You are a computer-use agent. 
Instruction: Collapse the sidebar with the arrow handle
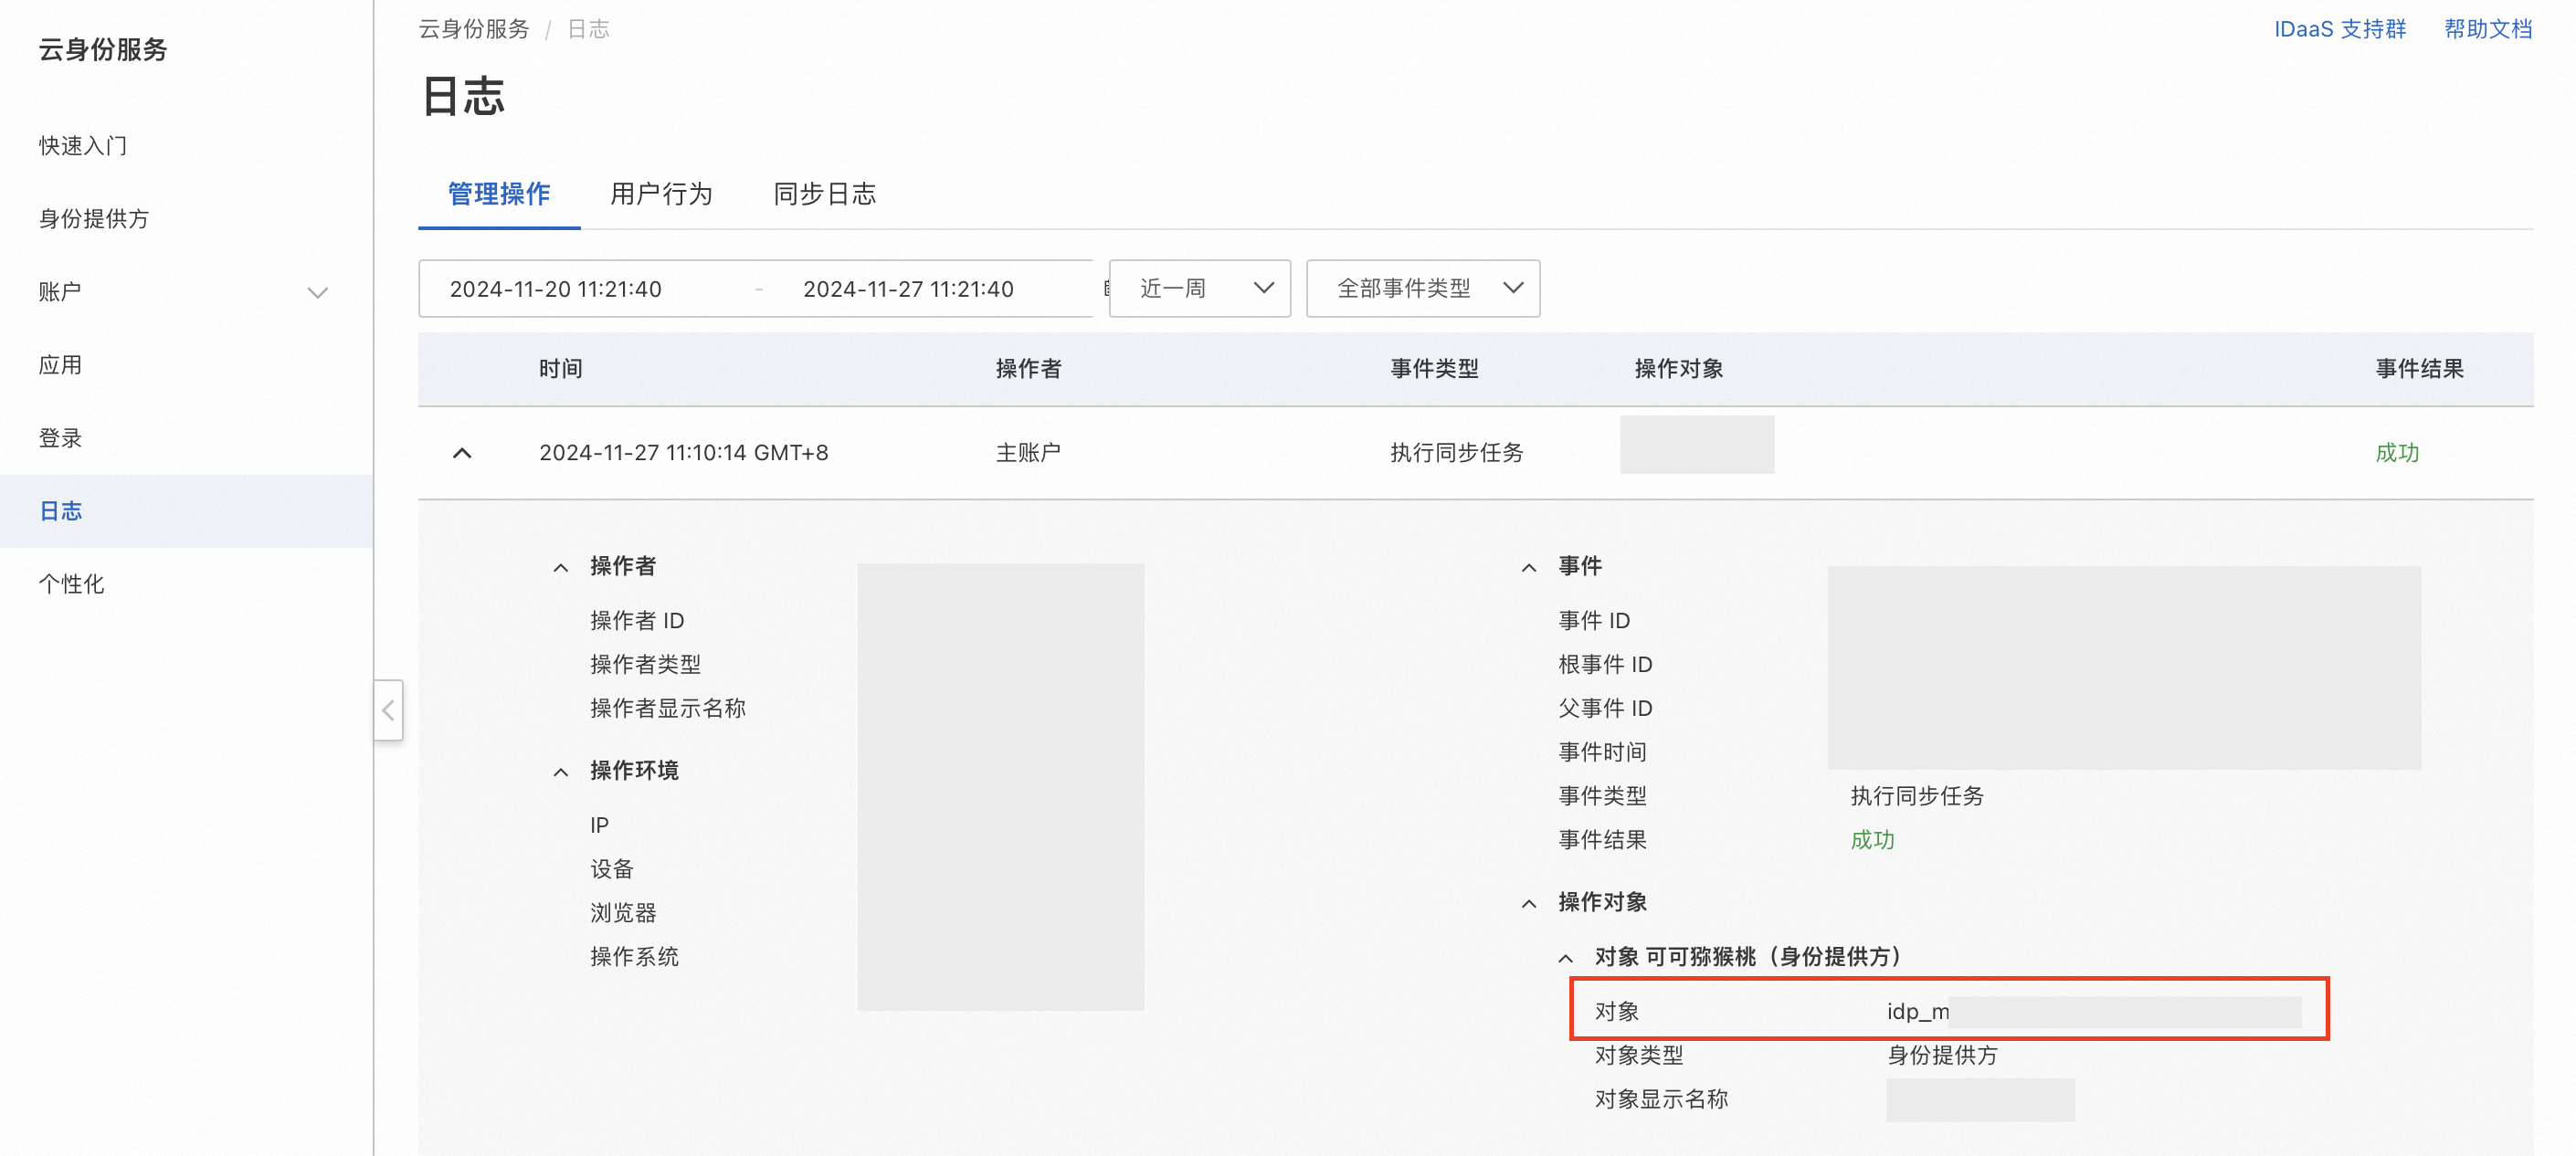point(388,710)
